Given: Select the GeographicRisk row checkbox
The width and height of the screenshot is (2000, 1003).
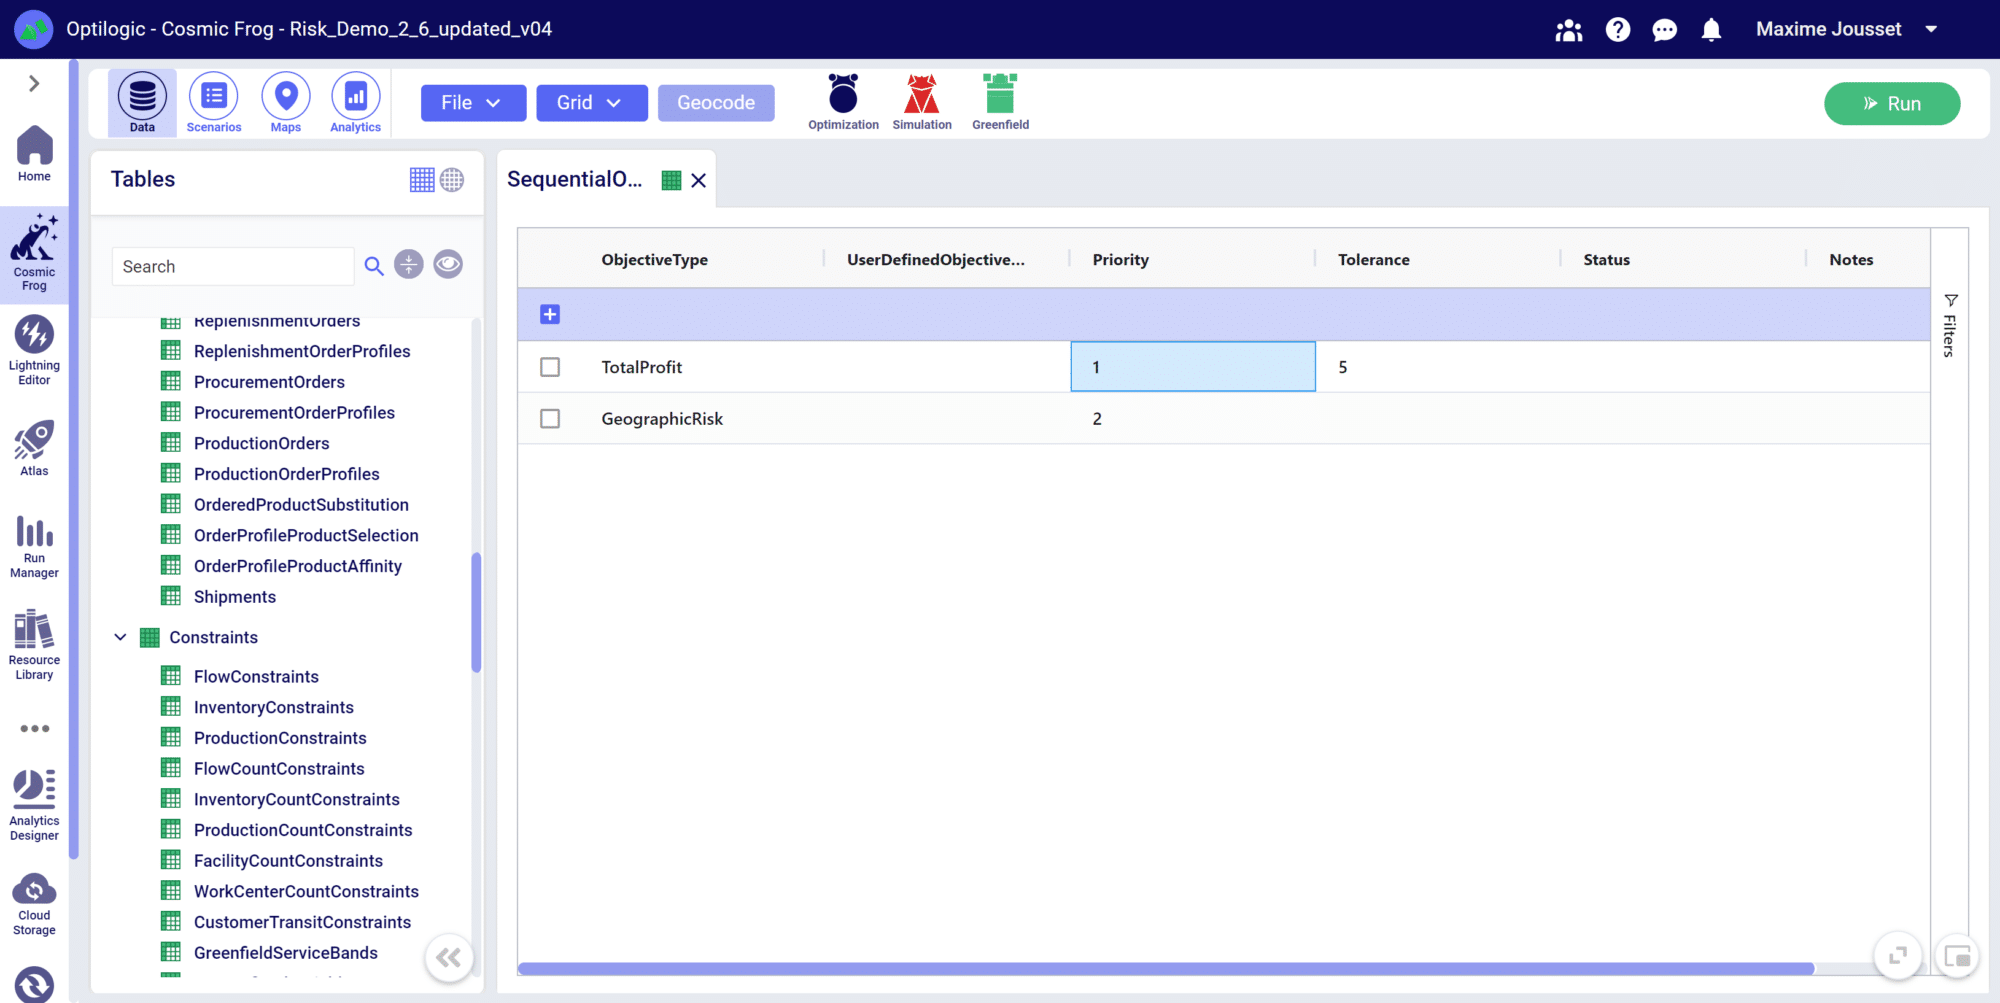Looking at the screenshot, I should pos(550,419).
